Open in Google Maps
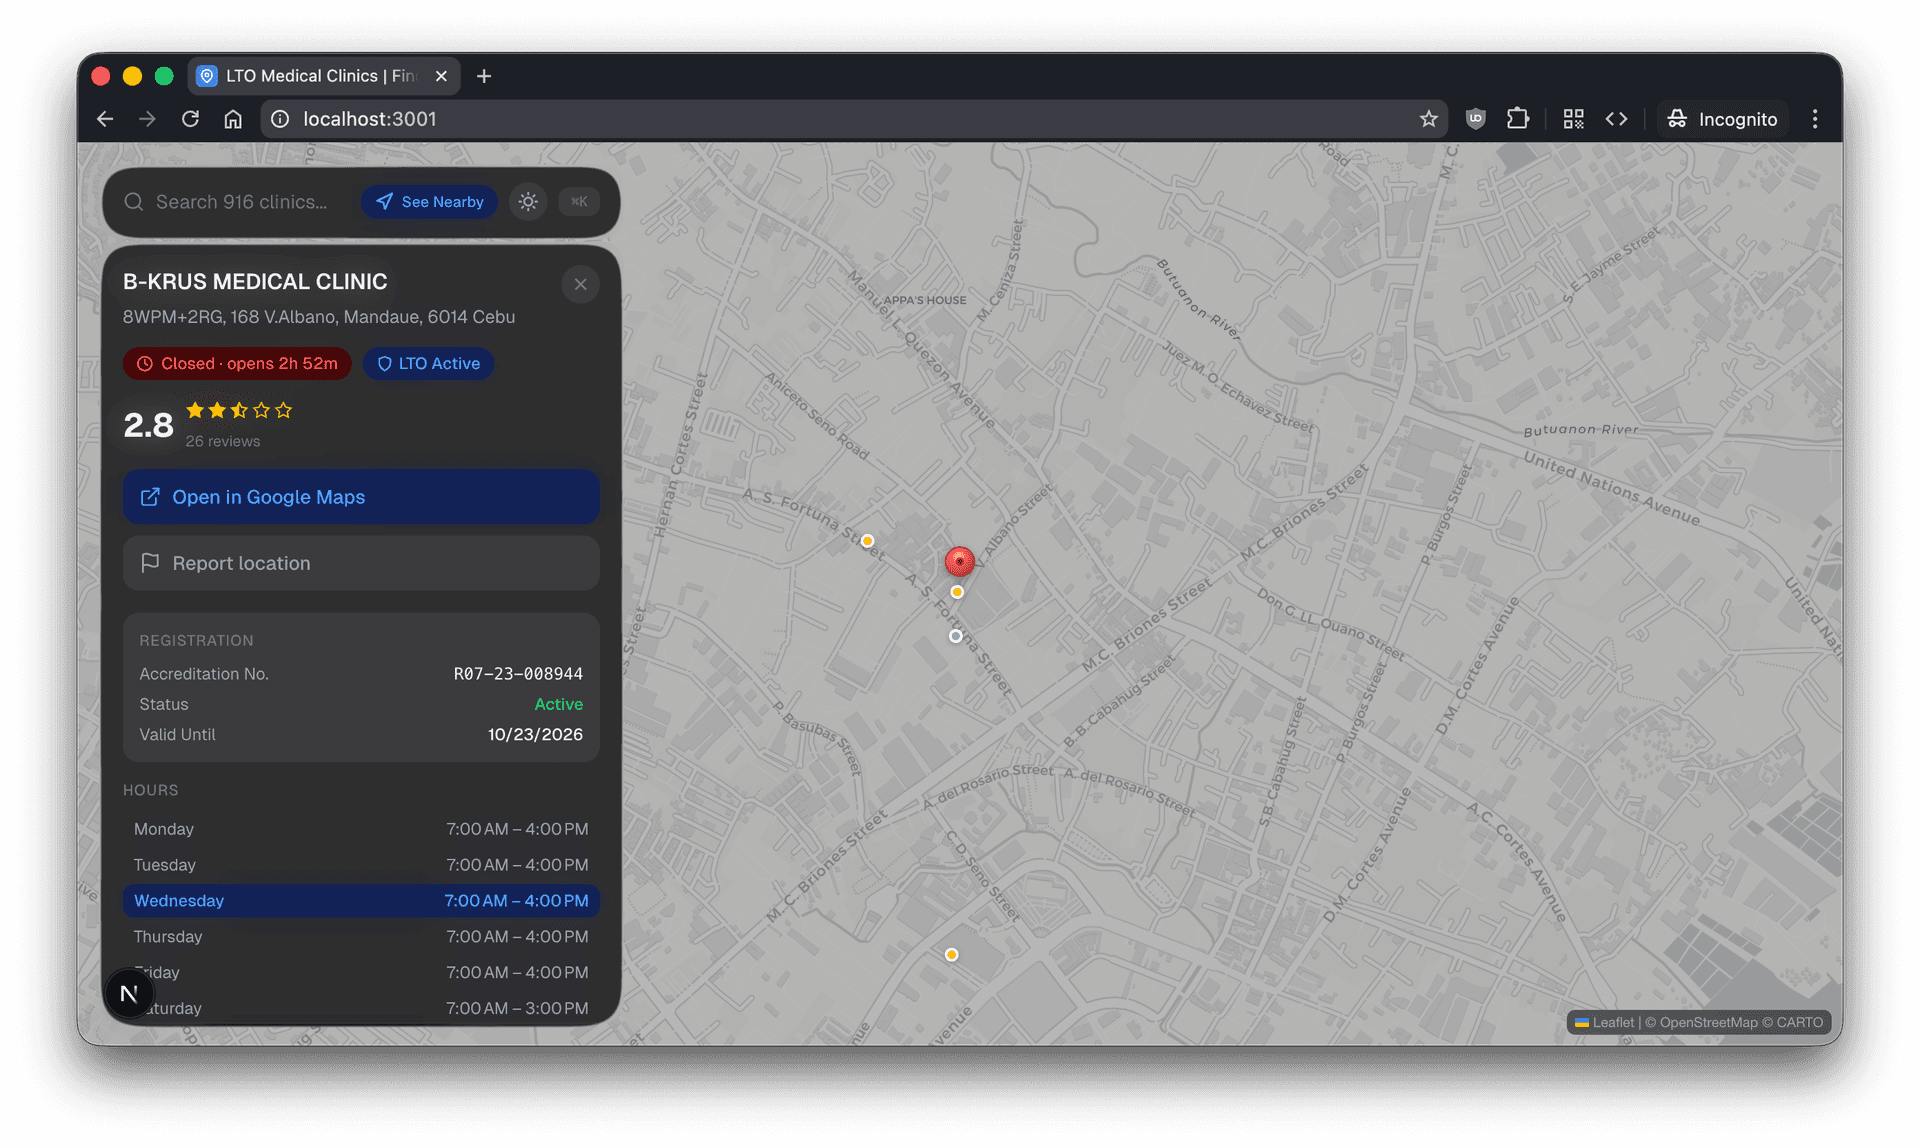The height and width of the screenshot is (1148, 1920). [x=361, y=497]
